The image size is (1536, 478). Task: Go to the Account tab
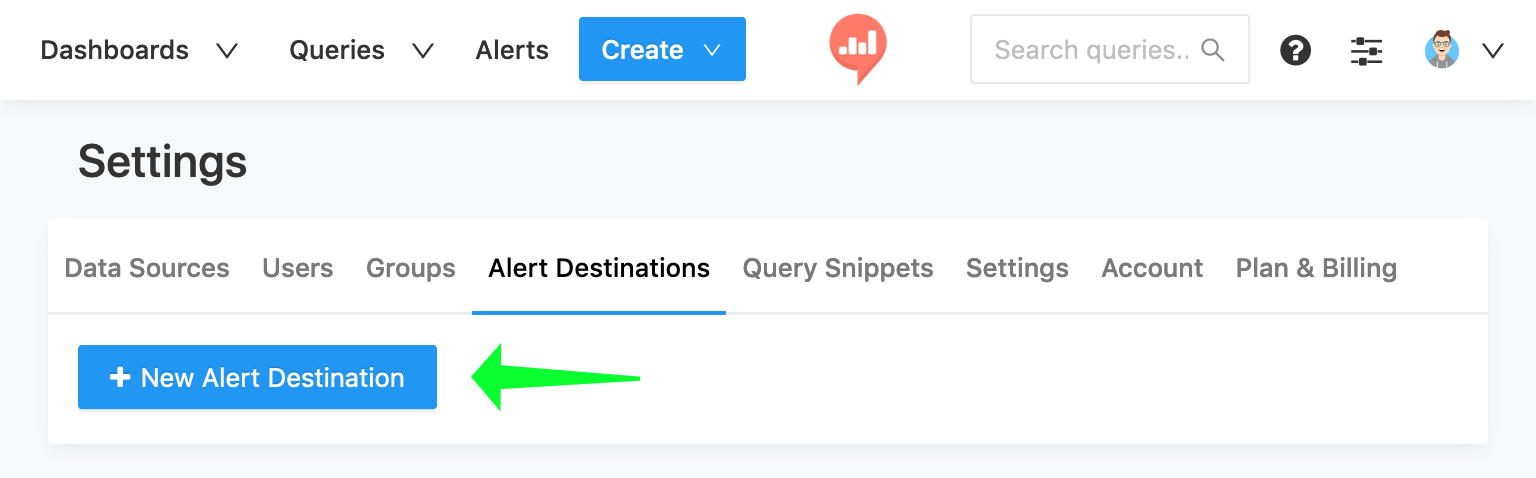point(1152,268)
